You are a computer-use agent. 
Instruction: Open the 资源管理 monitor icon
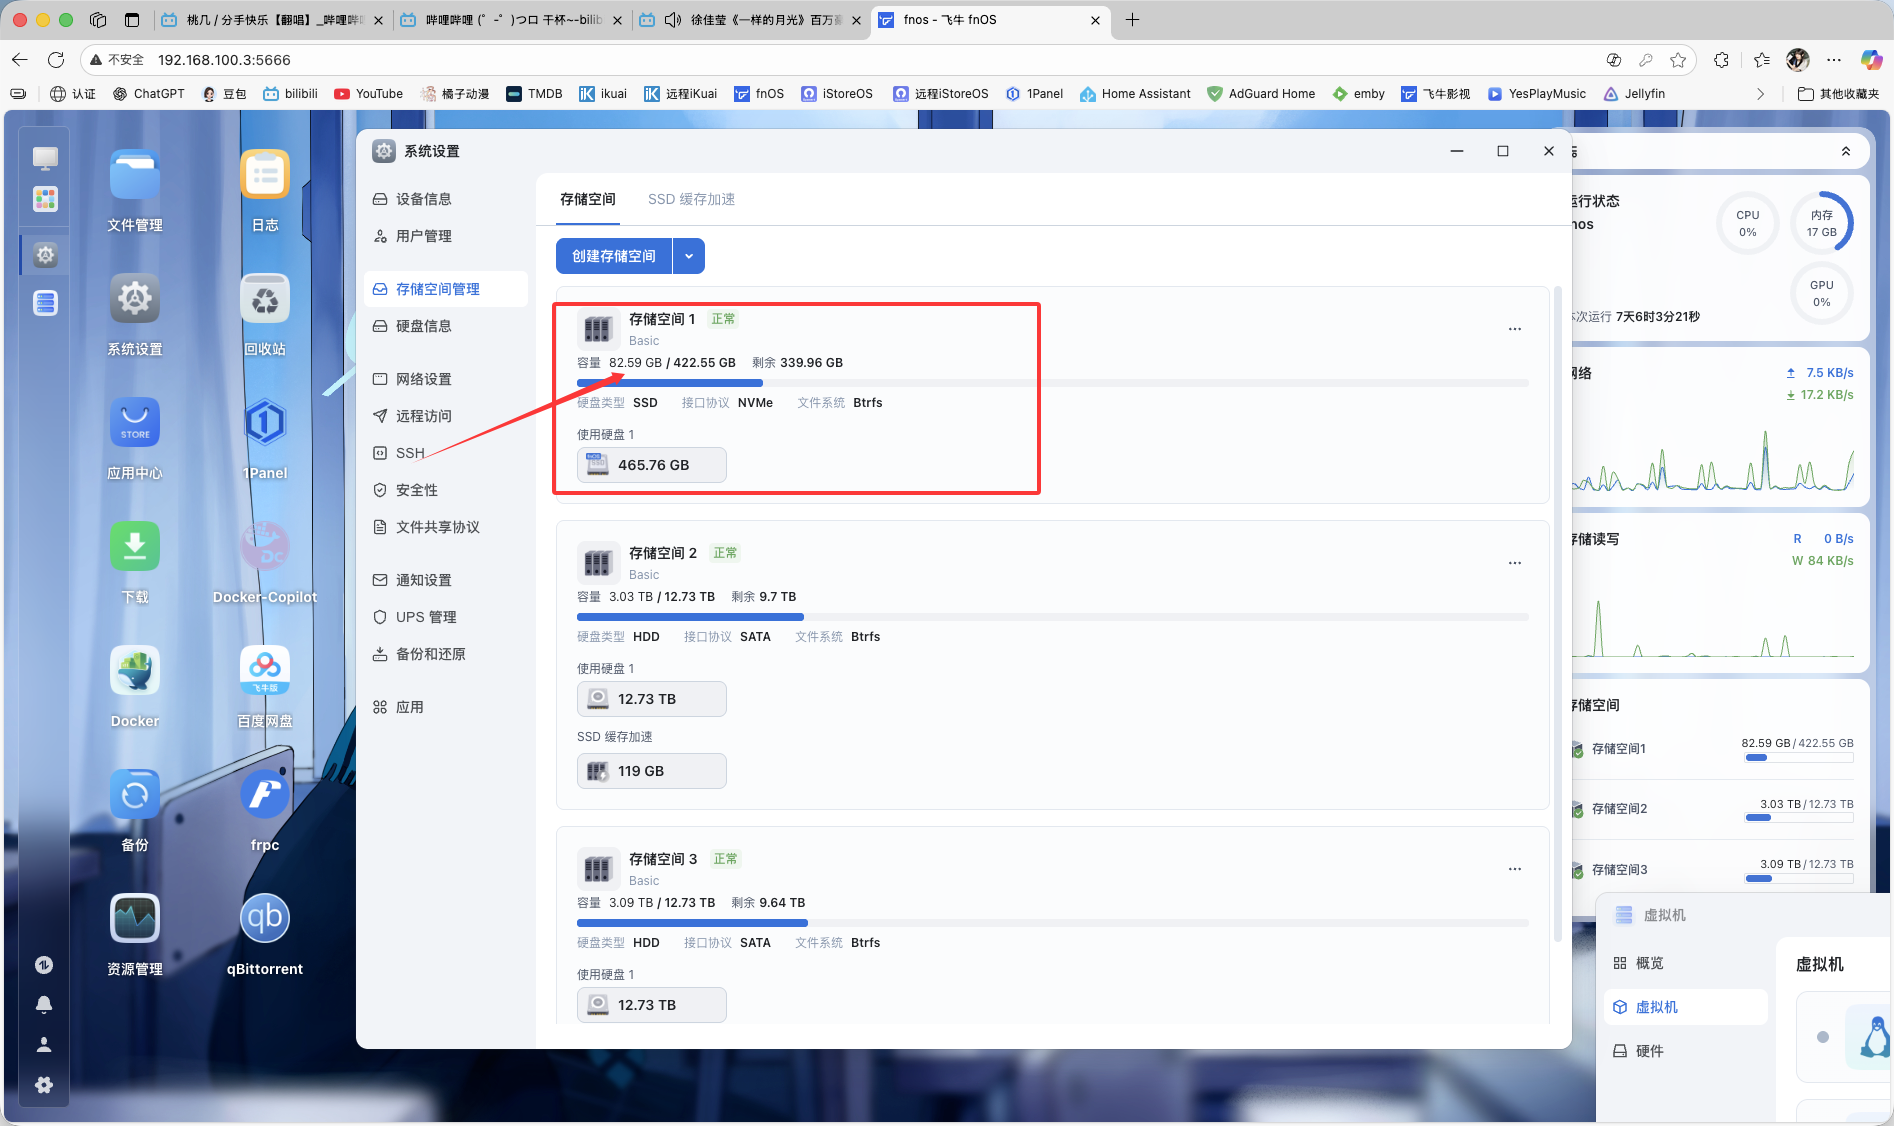pyautogui.click(x=135, y=919)
